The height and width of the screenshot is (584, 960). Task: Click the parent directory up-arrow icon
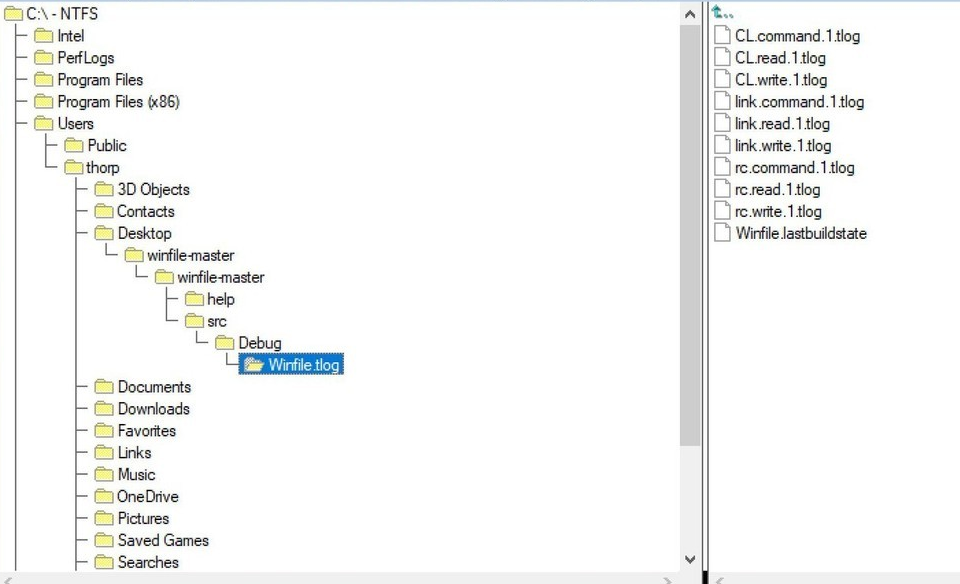(722, 14)
